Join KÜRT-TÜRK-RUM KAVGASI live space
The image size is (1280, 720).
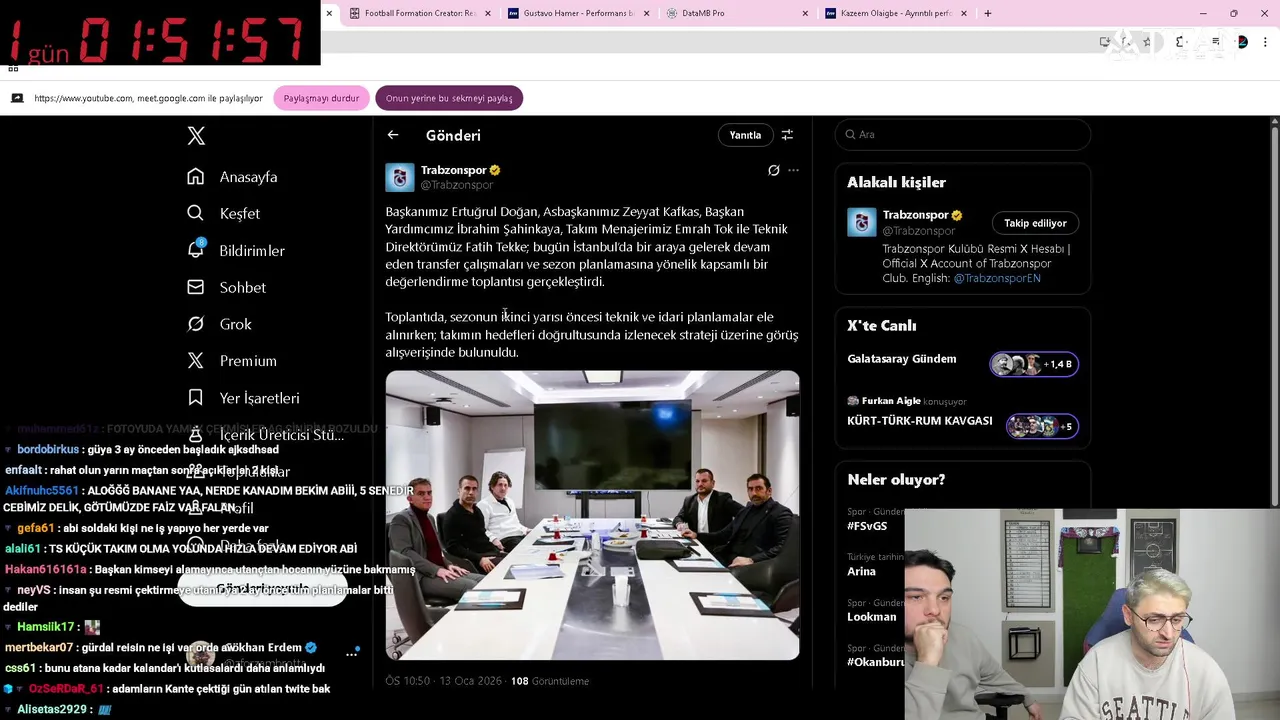point(920,421)
